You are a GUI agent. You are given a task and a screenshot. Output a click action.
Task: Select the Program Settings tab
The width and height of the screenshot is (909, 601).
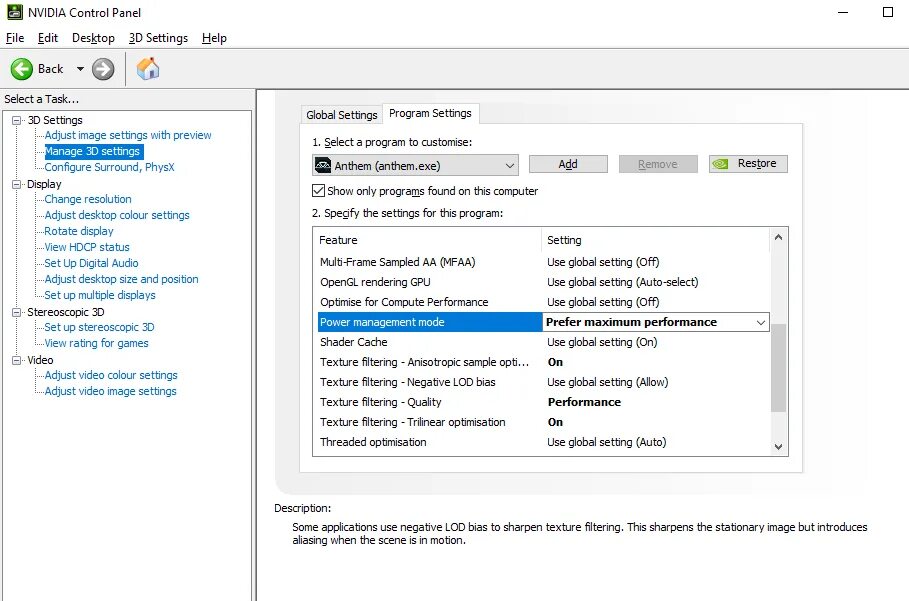click(430, 113)
